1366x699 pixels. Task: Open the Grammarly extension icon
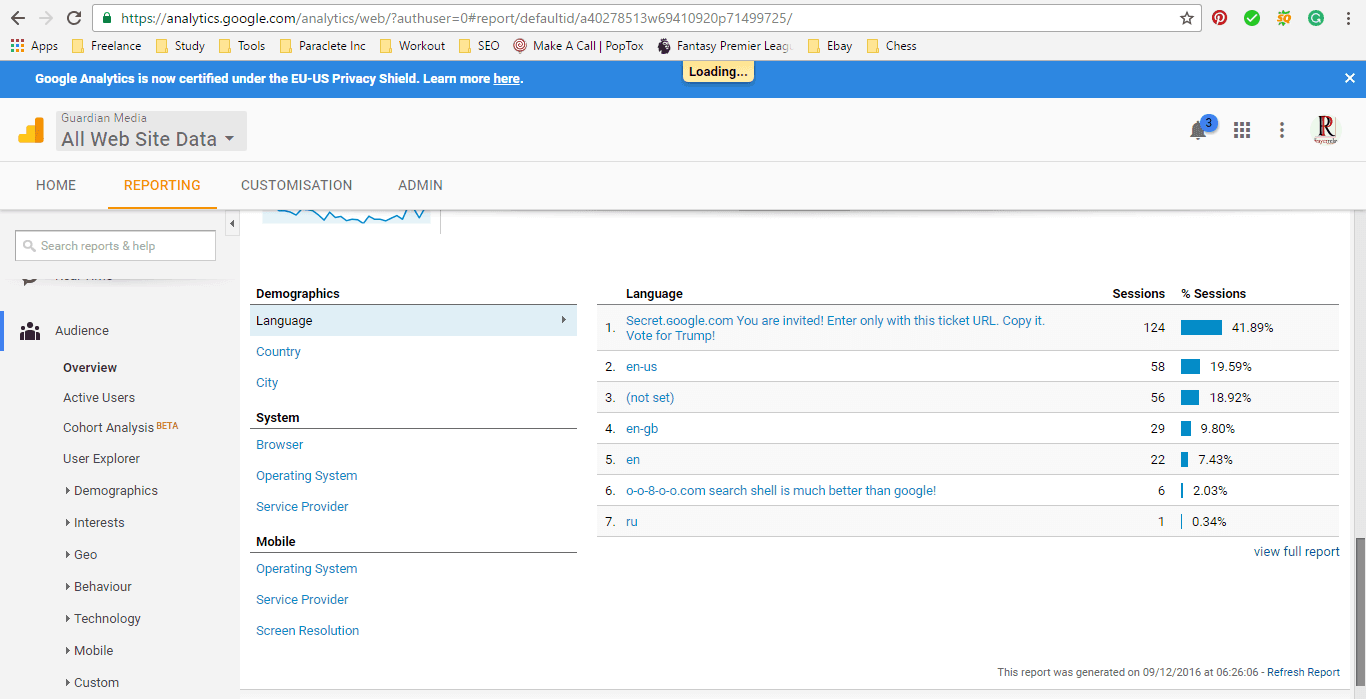(1316, 18)
